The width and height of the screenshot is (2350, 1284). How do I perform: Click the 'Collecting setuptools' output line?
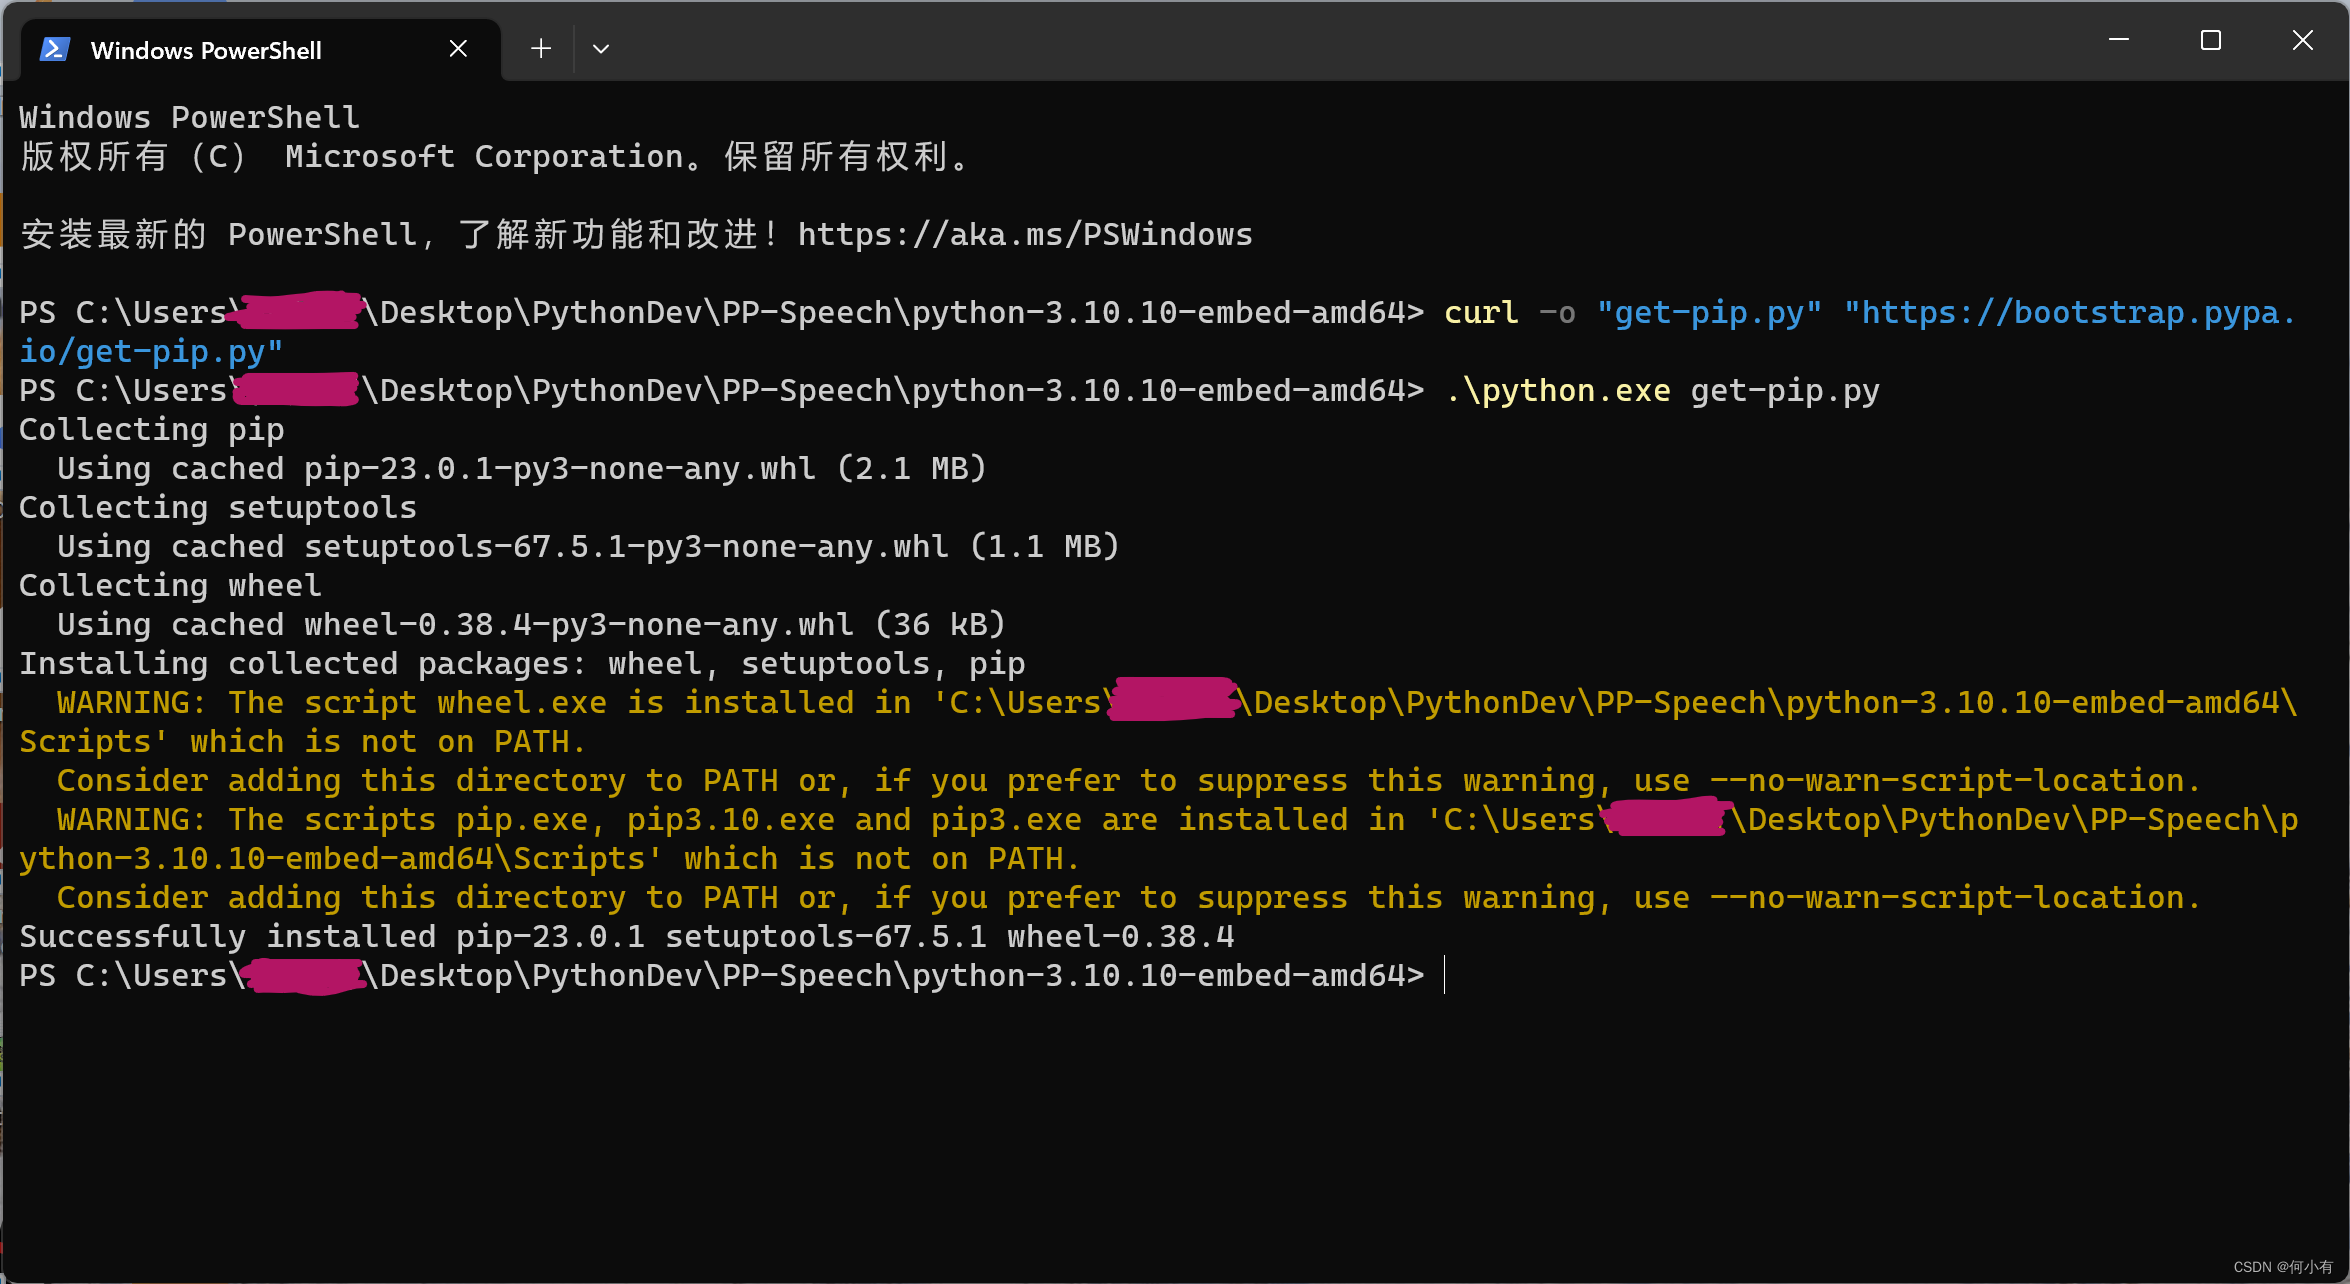click(218, 508)
